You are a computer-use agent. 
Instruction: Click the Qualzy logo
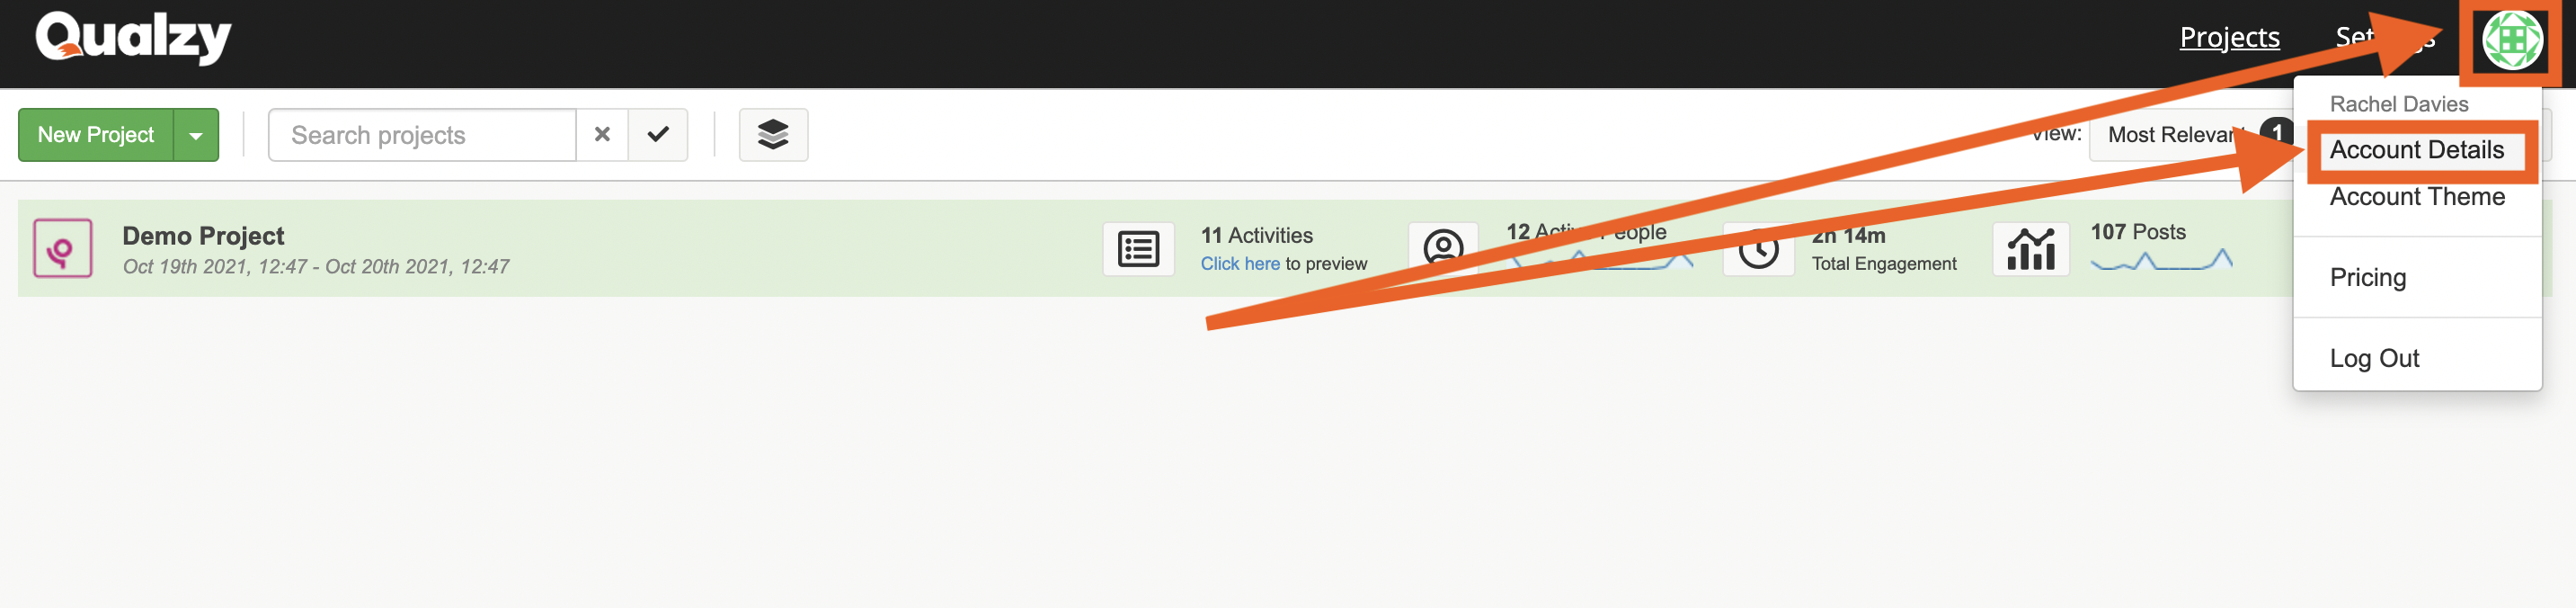[x=133, y=38]
